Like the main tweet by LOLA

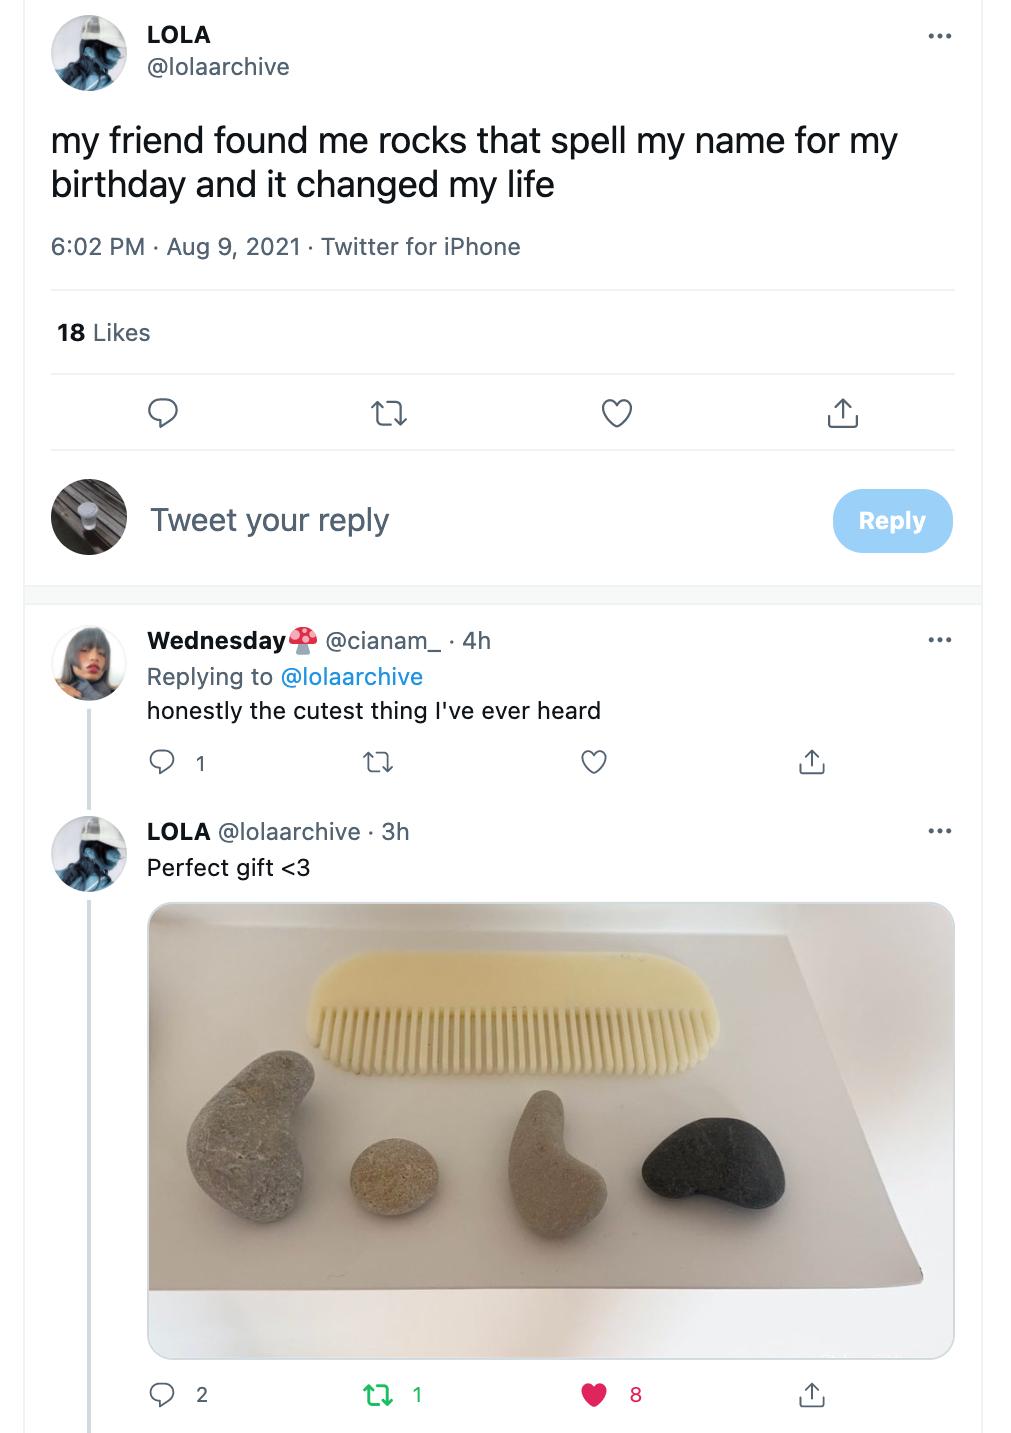pos(616,412)
